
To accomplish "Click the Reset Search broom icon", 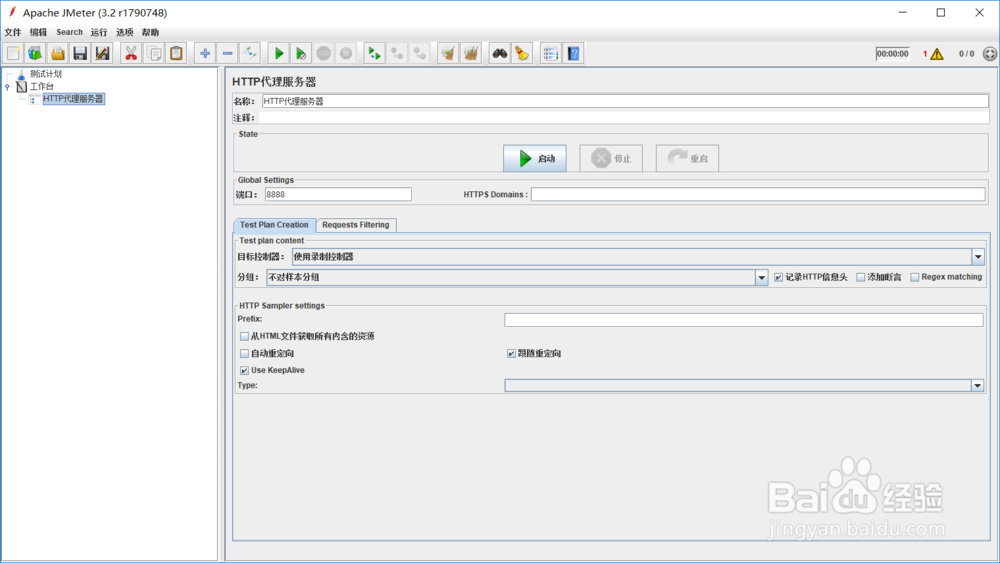I will point(522,54).
